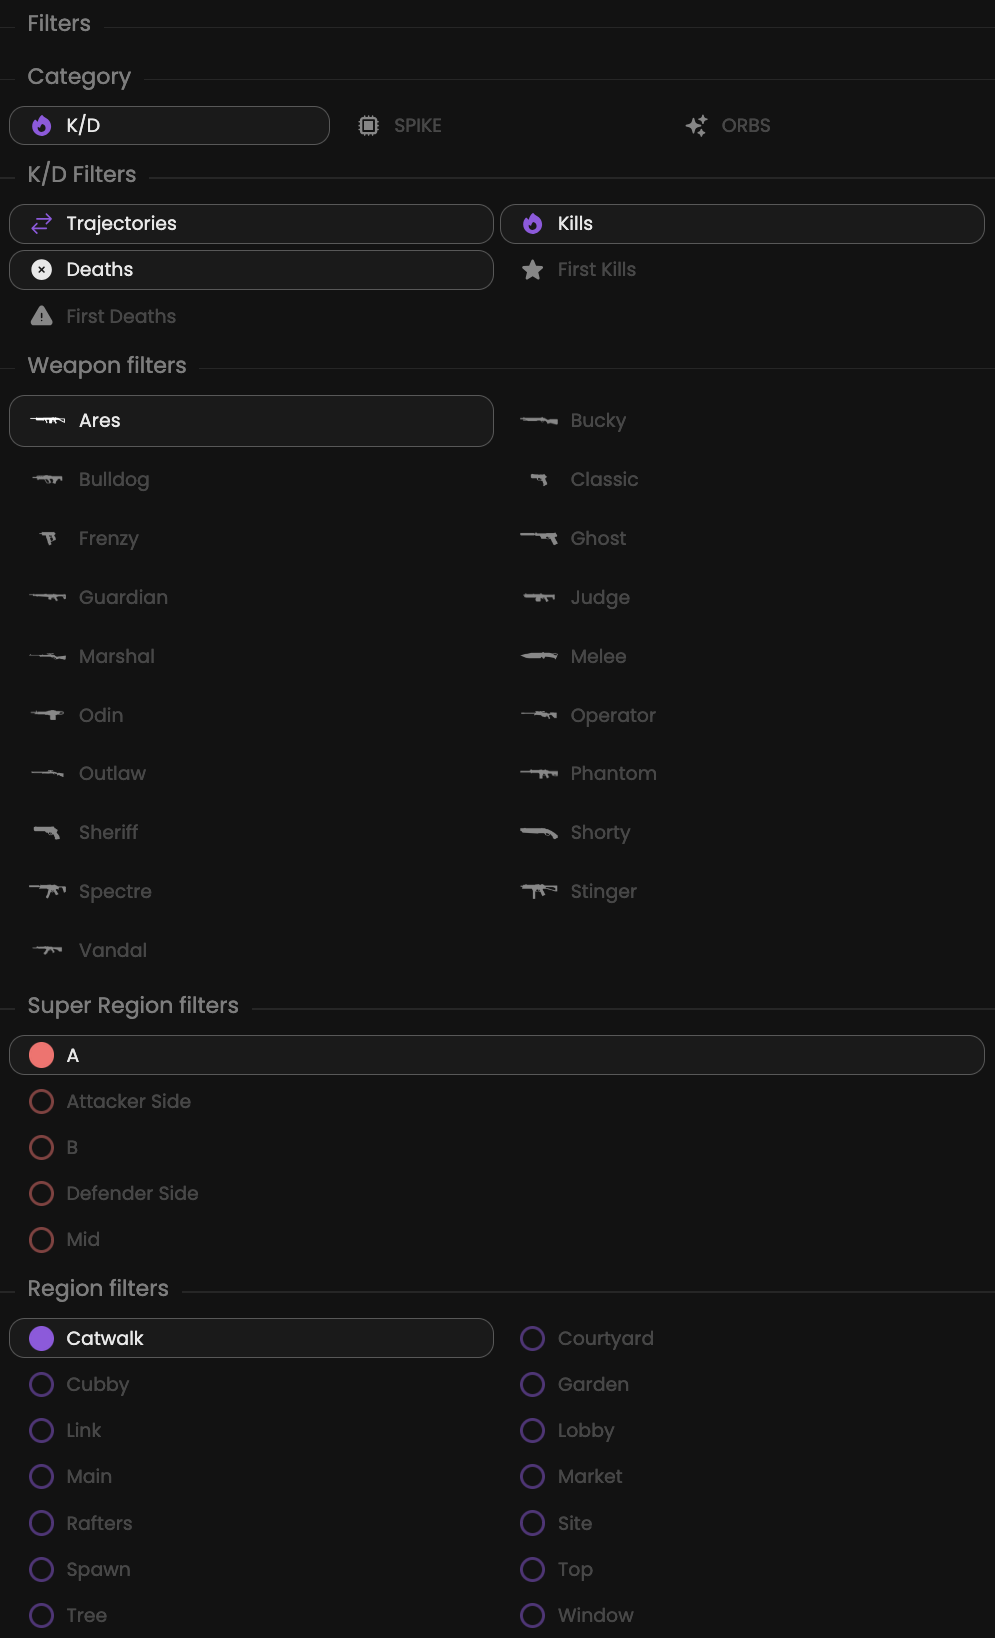The height and width of the screenshot is (1638, 1000).
Task: Click the Classic pistol icon
Action: [x=539, y=480]
